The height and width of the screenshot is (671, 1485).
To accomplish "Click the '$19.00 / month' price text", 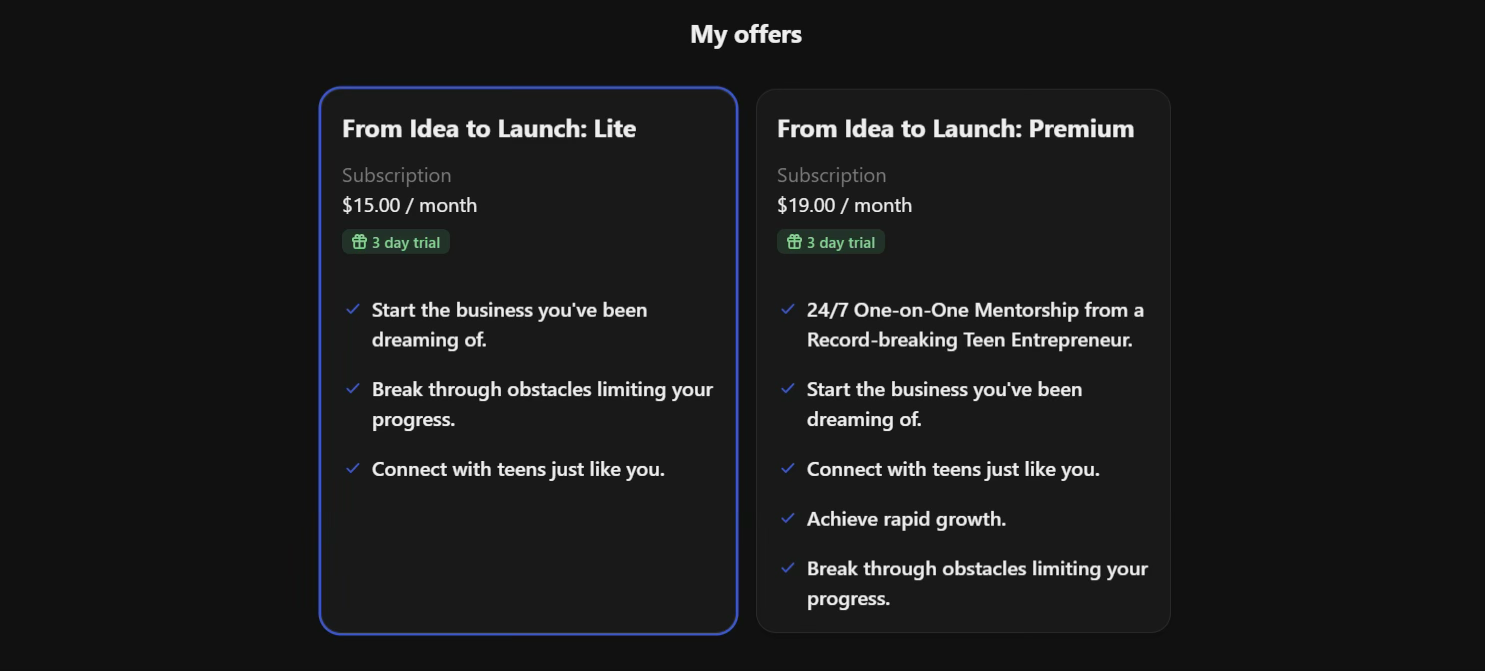I will (x=844, y=205).
